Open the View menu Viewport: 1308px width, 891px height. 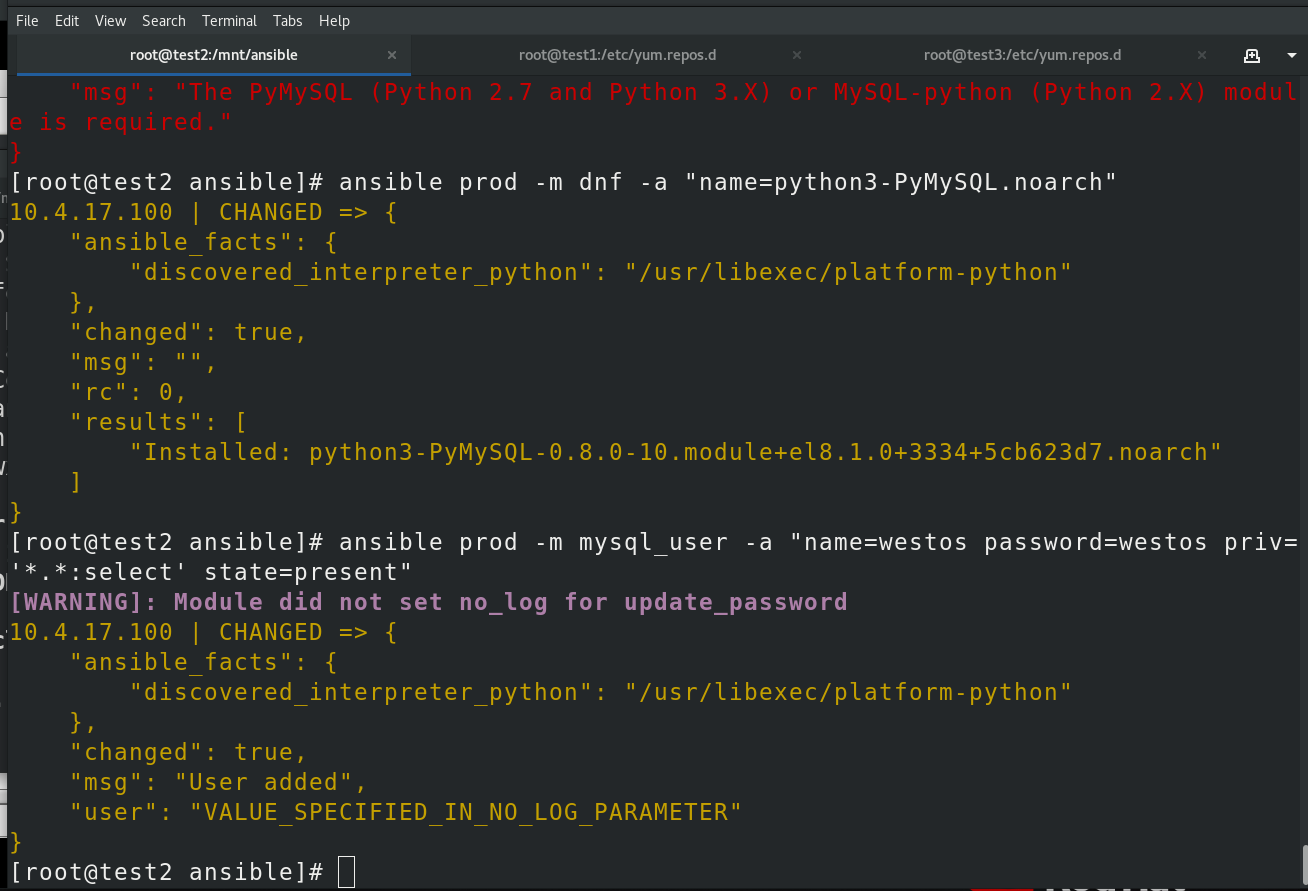point(111,20)
